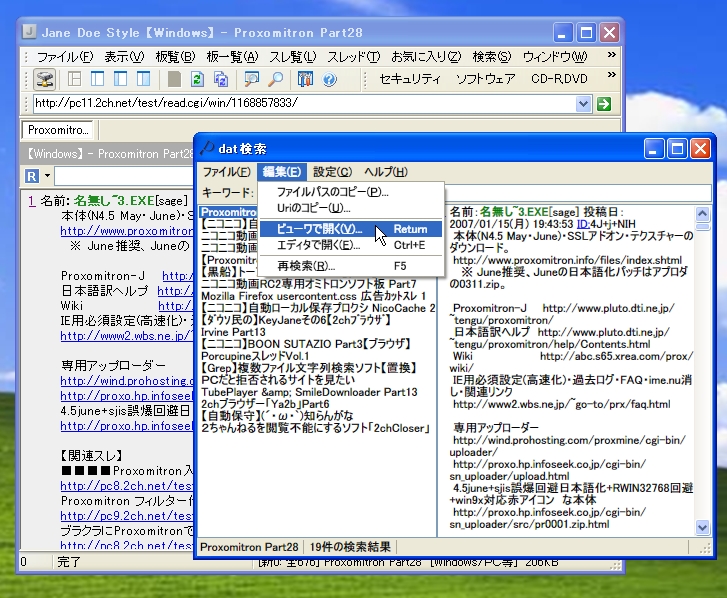The height and width of the screenshot is (598, 727).
Task: Click the keyword search field in dat検索
Action: coord(577,192)
